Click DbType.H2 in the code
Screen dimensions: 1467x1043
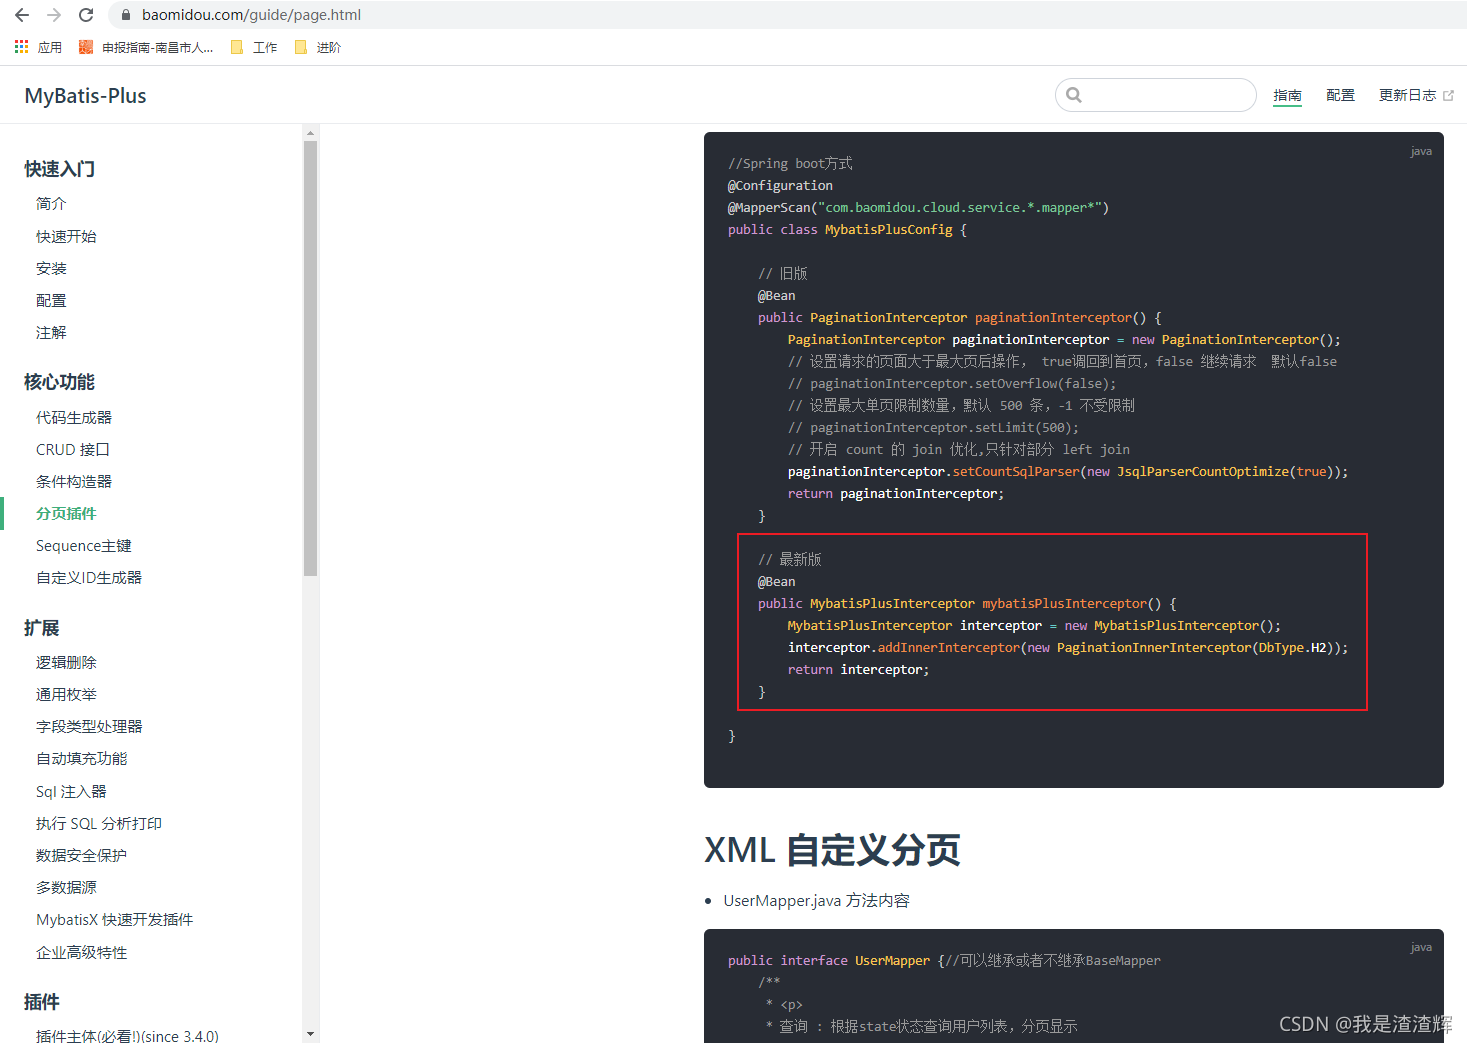coord(1292,647)
